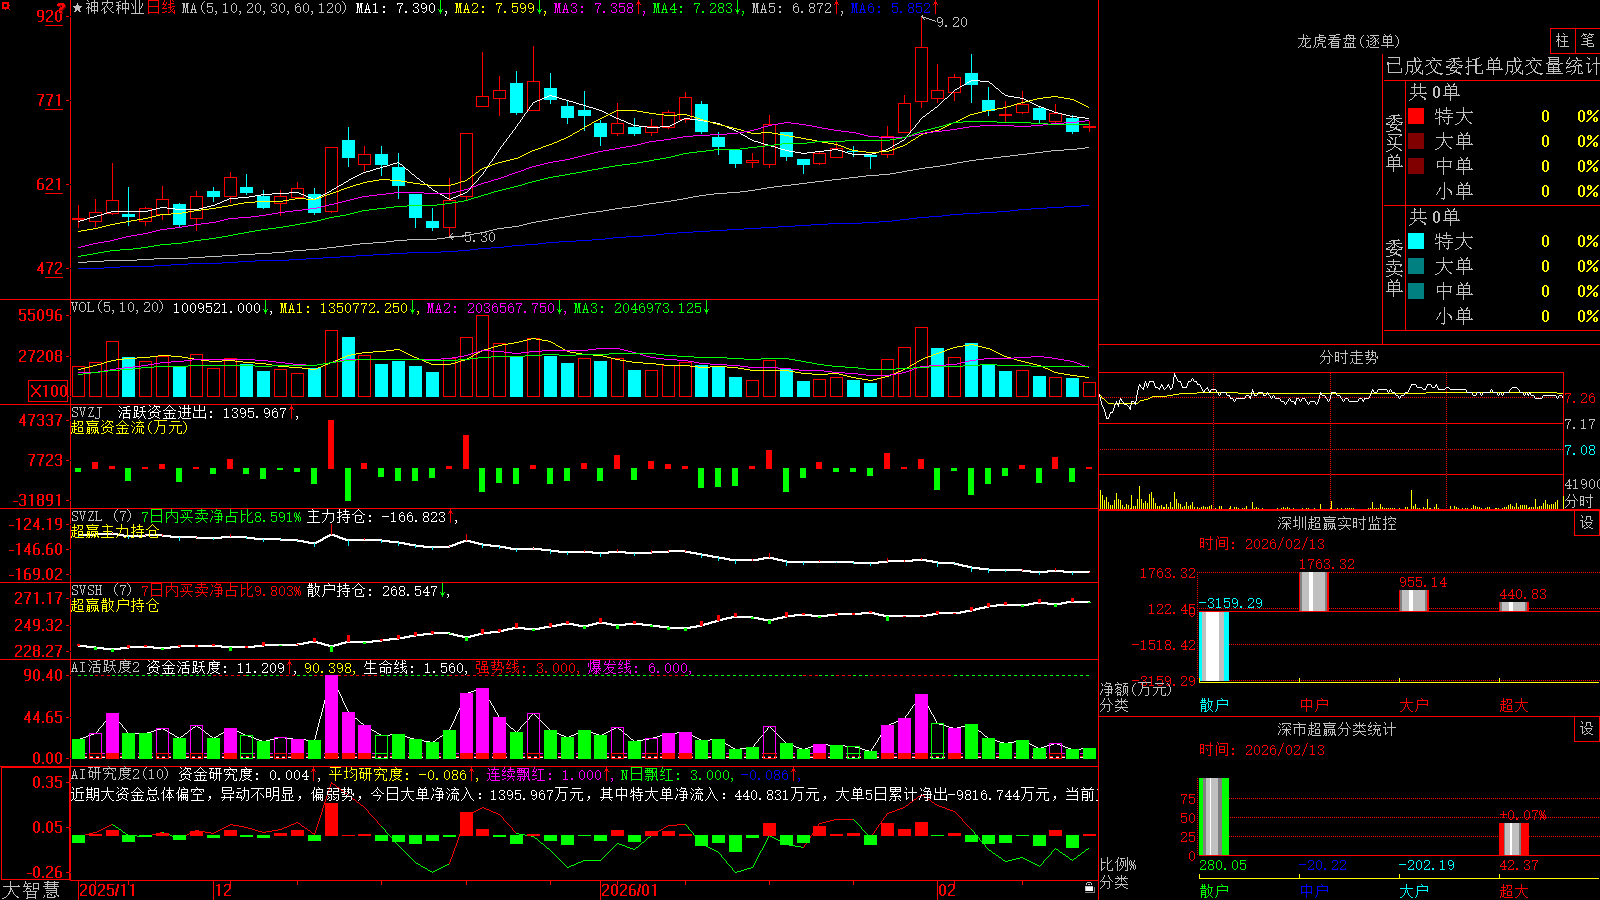The height and width of the screenshot is (900, 1600).
Task: Select the 日线 period label
Action: pyautogui.click(x=161, y=8)
